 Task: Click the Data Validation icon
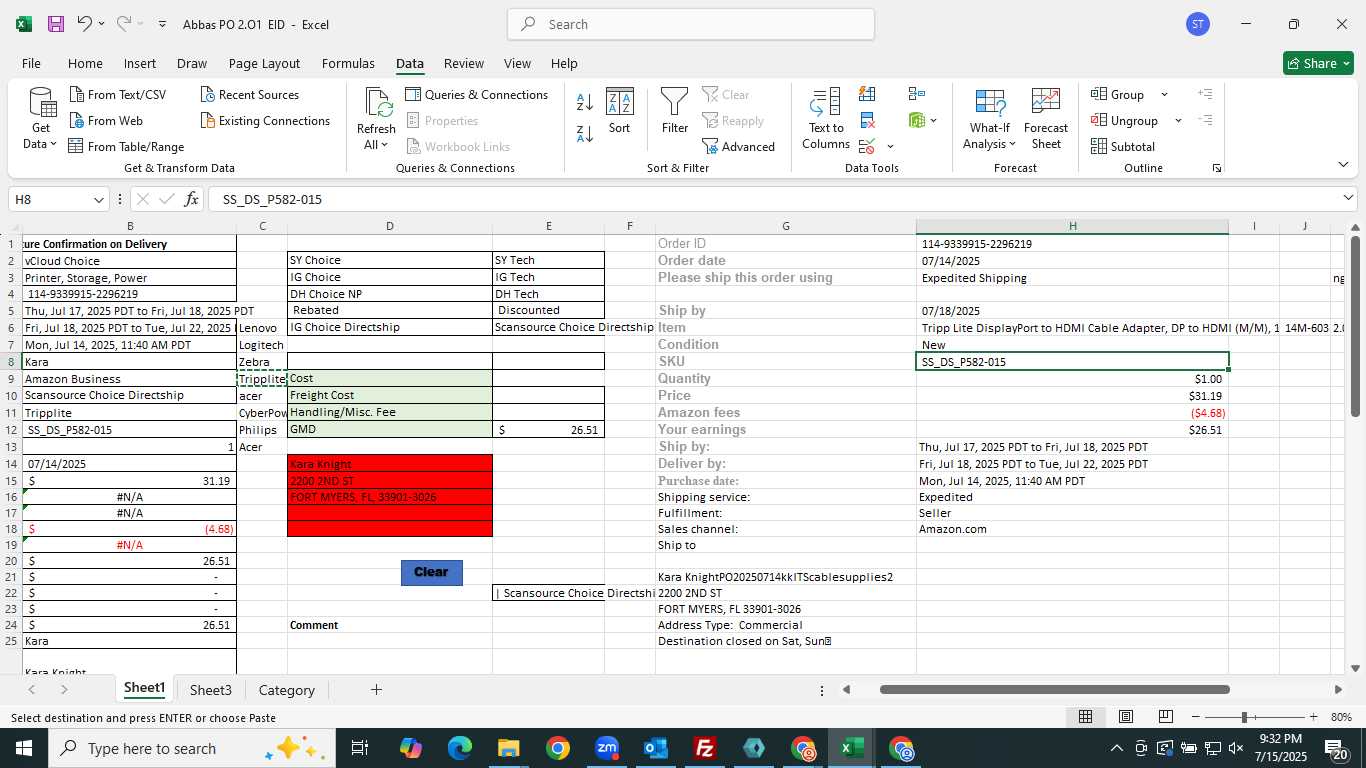pyautogui.click(x=867, y=147)
